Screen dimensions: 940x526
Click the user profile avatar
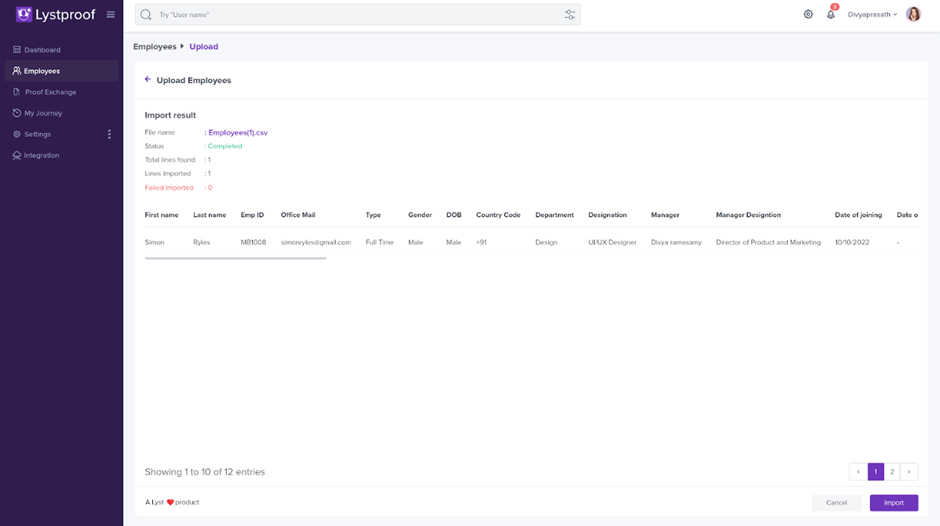pos(913,14)
